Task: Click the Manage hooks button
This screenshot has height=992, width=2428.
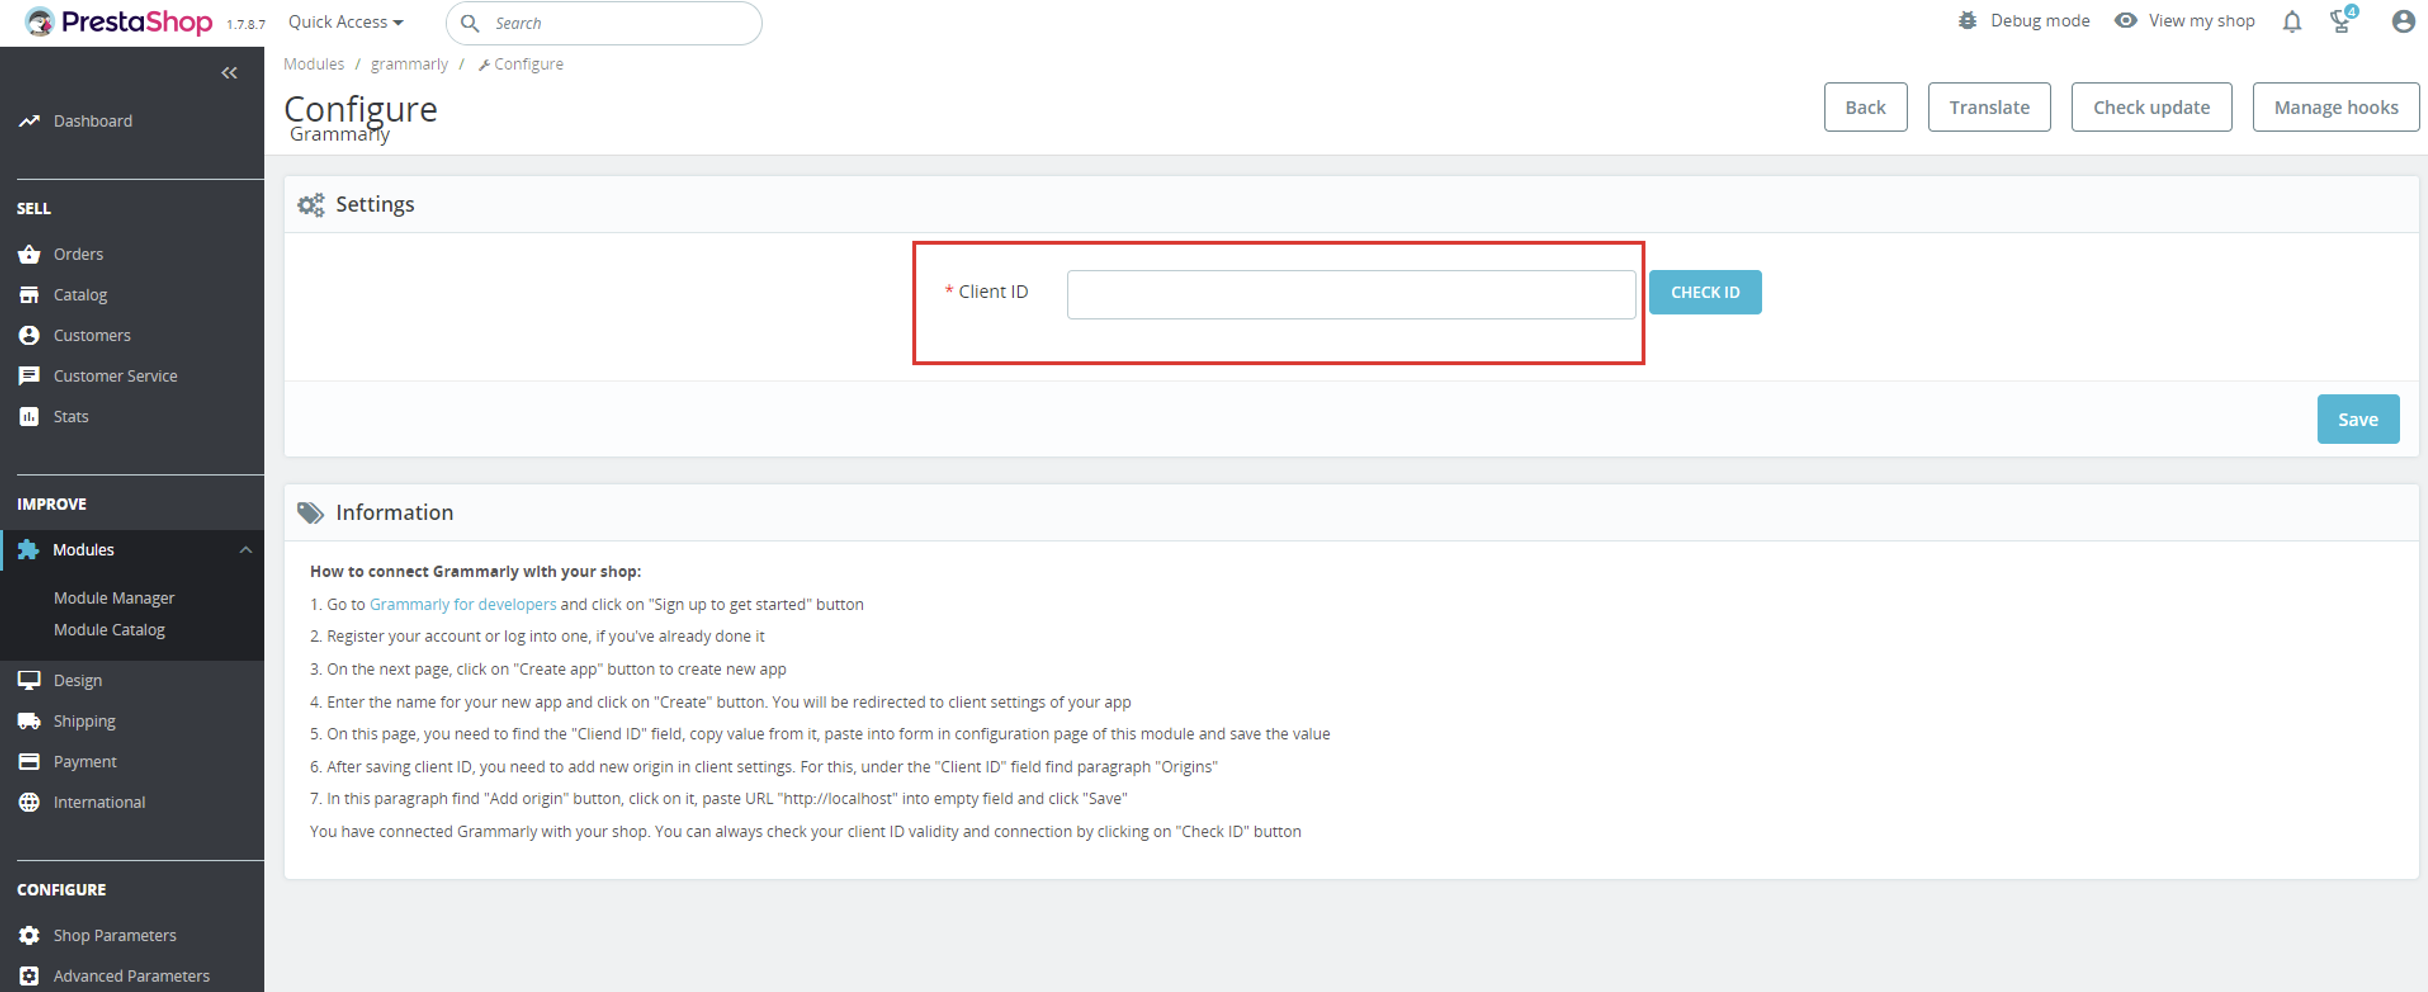Action: tap(2335, 107)
